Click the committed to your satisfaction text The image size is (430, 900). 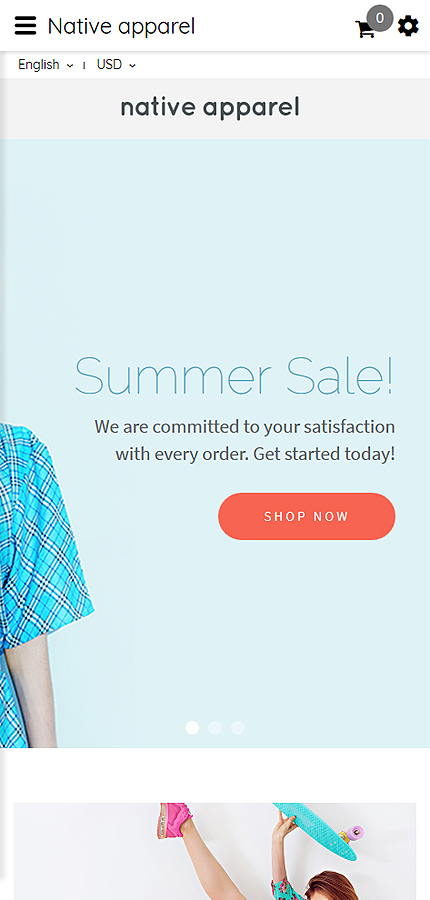245,440
